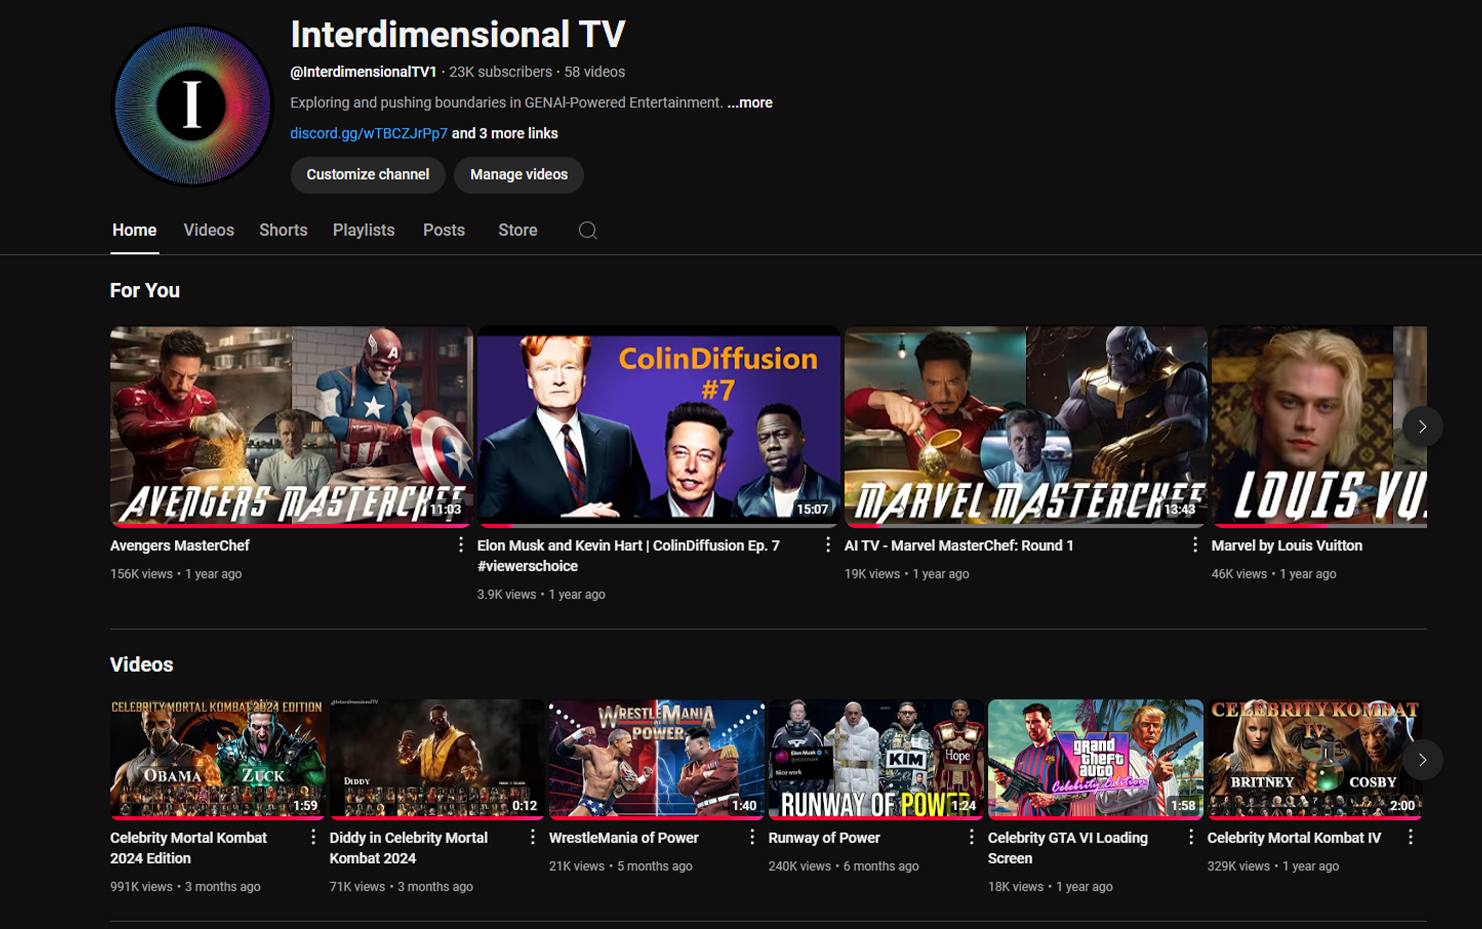Open the and 3 more links text
The width and height of the screenshot is (1482, 929).
[505, 132]
